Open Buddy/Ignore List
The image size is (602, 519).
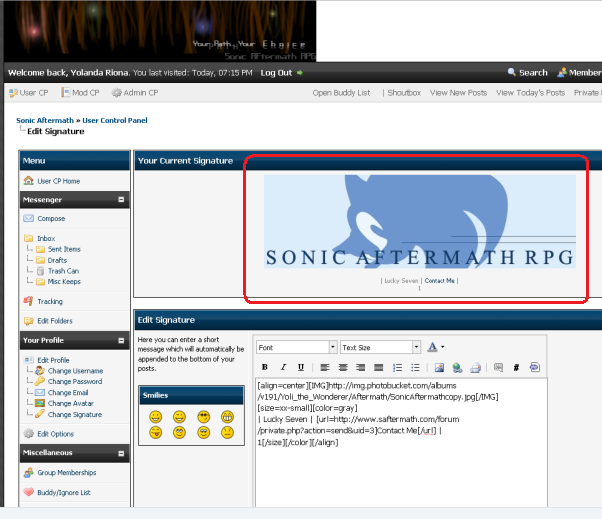(64, 493)
